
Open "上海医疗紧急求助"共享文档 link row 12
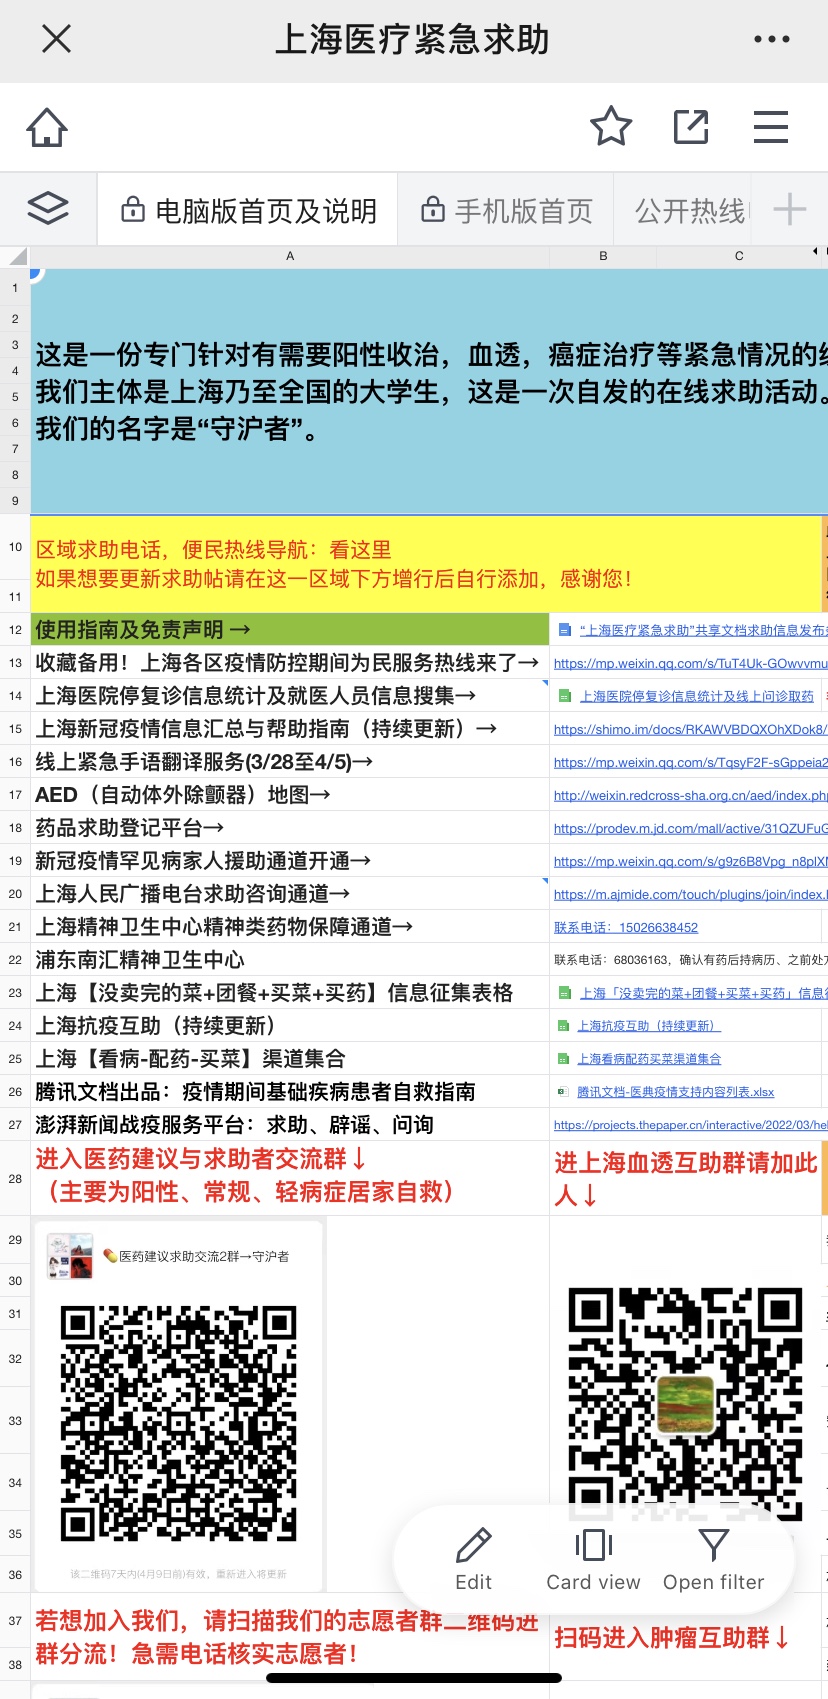tap(703, 630)
